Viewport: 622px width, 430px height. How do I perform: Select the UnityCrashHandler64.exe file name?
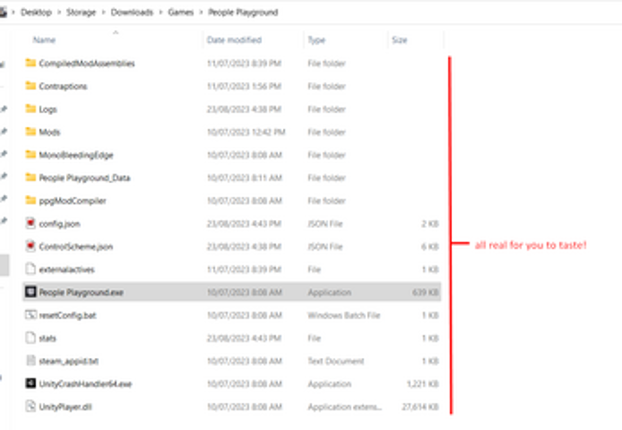click(85, 384)
